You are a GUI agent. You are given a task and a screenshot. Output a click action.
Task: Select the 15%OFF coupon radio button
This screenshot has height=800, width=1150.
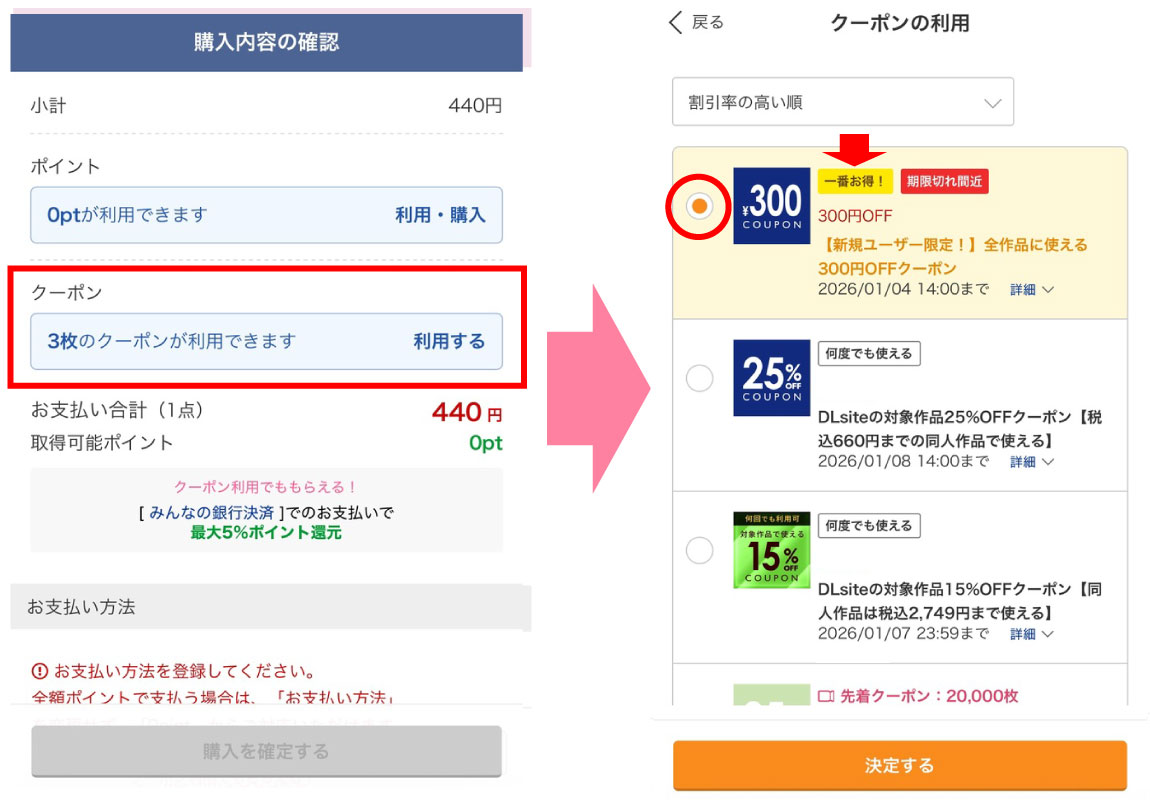point(700,550)
